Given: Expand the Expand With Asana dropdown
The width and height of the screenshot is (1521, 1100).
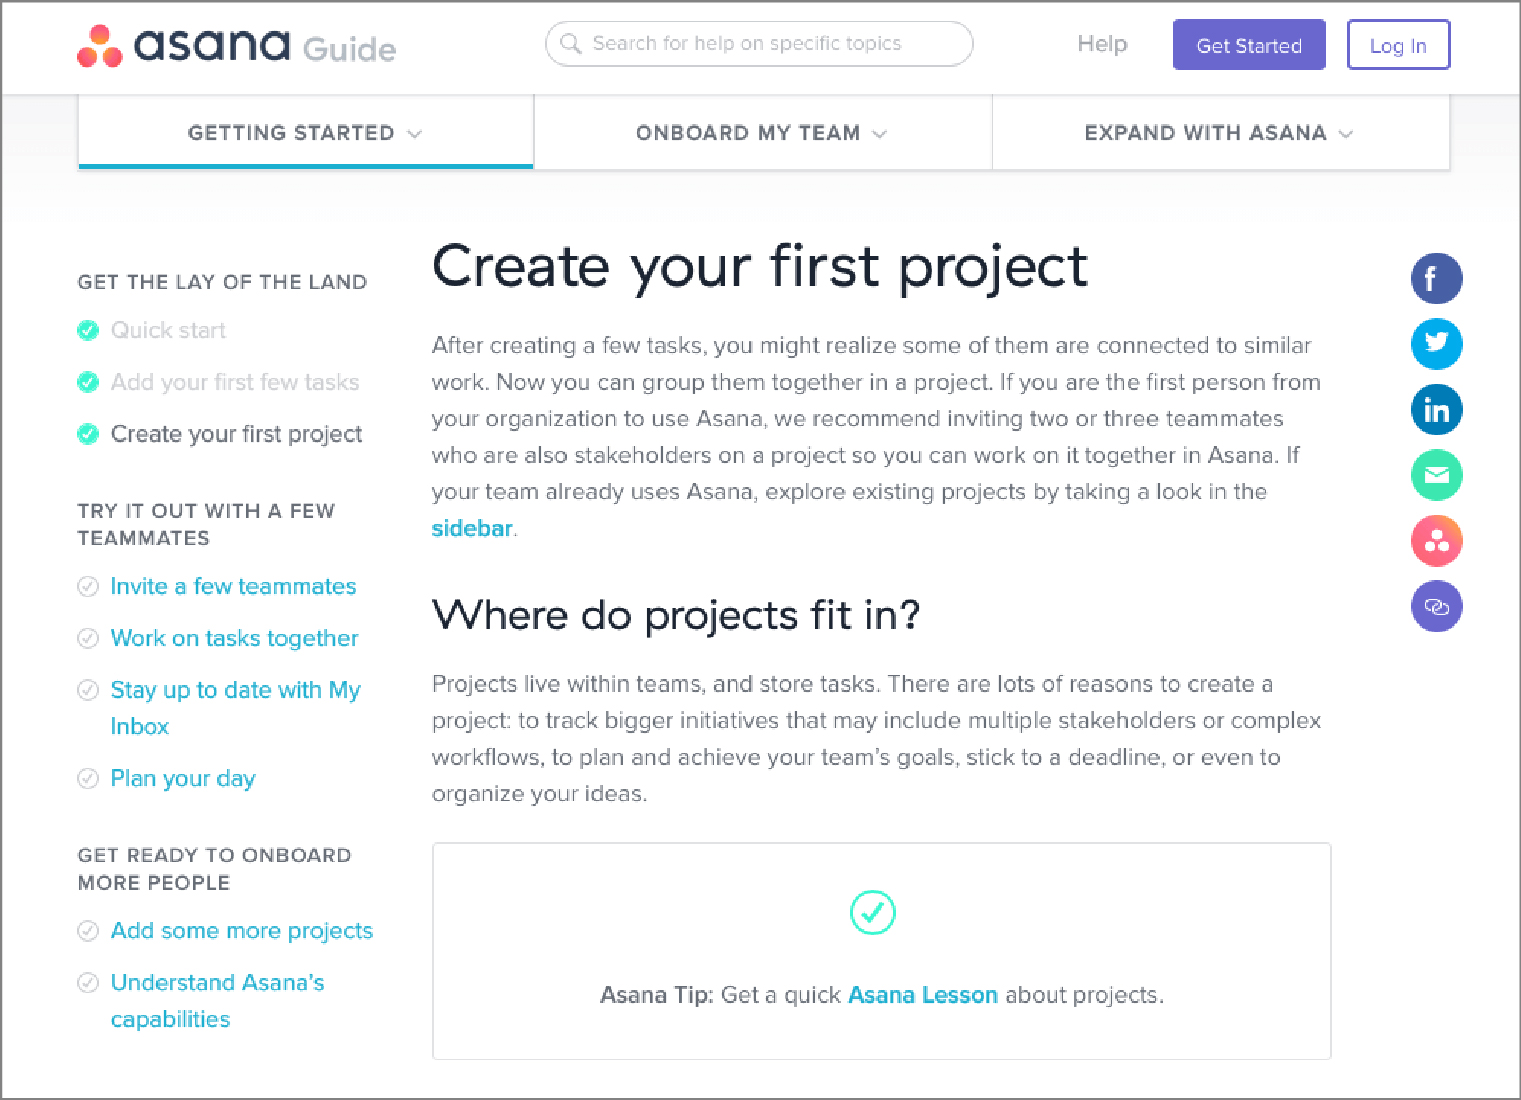Looking at the screenshot, I should (1346, 133).
